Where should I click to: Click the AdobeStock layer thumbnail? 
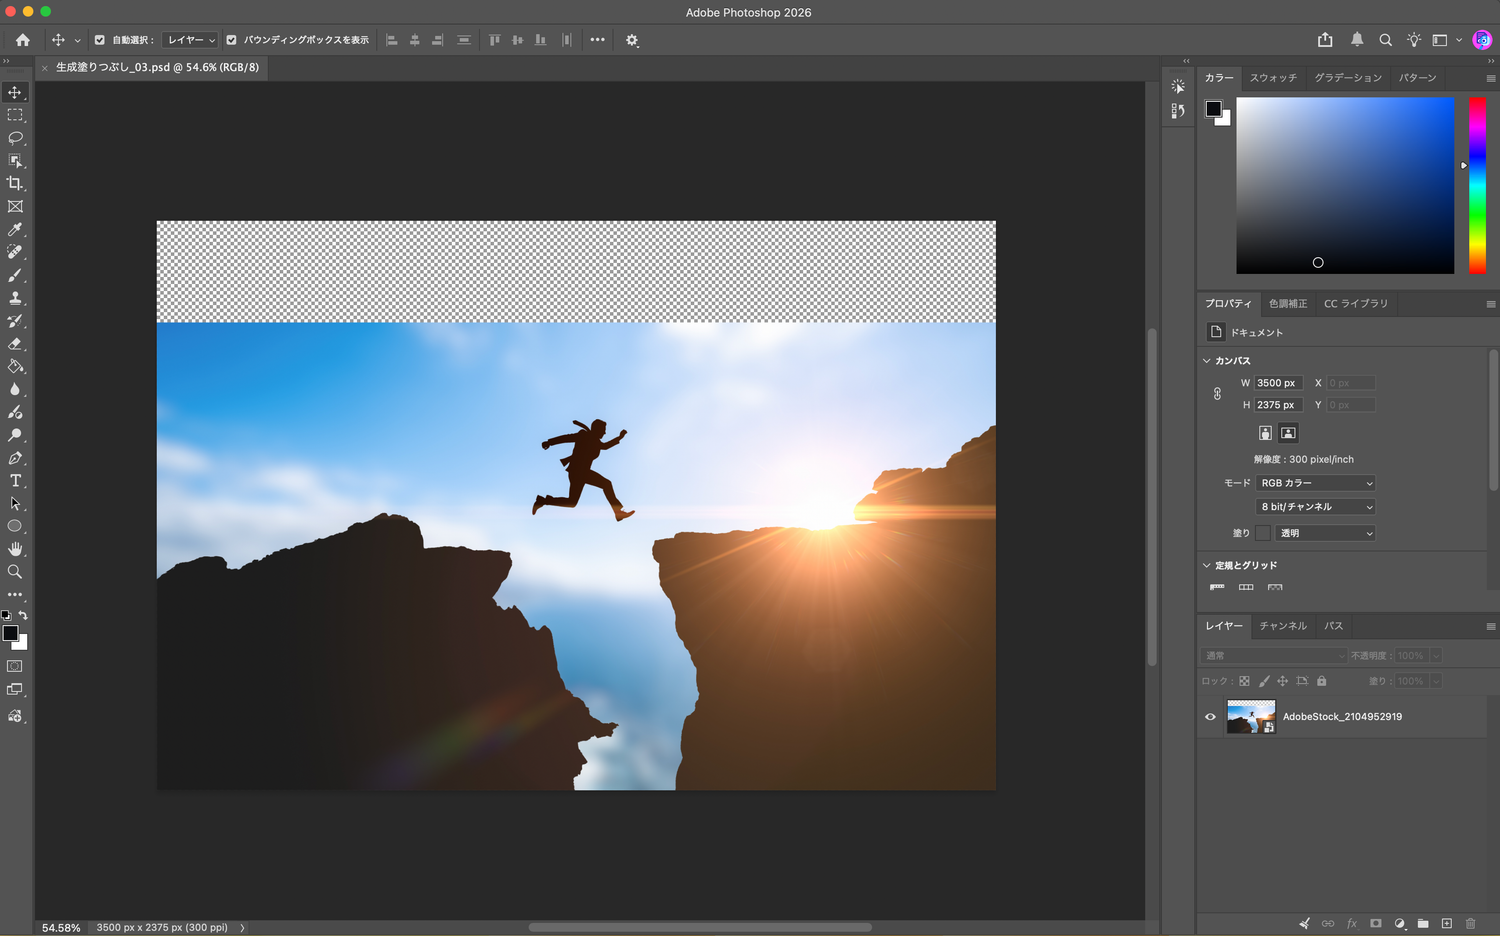[x=1251, y=717]
